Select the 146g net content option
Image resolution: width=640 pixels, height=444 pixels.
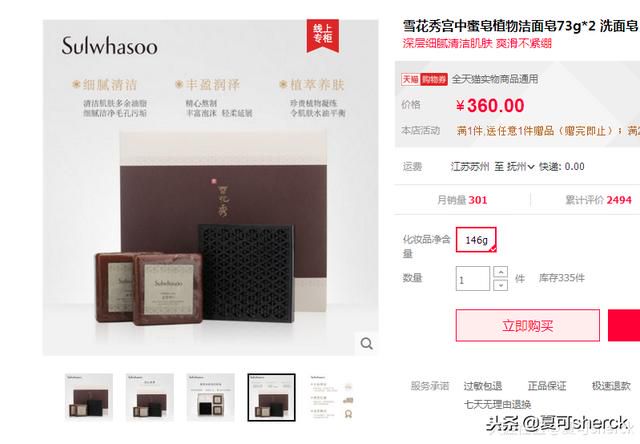tap(476, 240)
